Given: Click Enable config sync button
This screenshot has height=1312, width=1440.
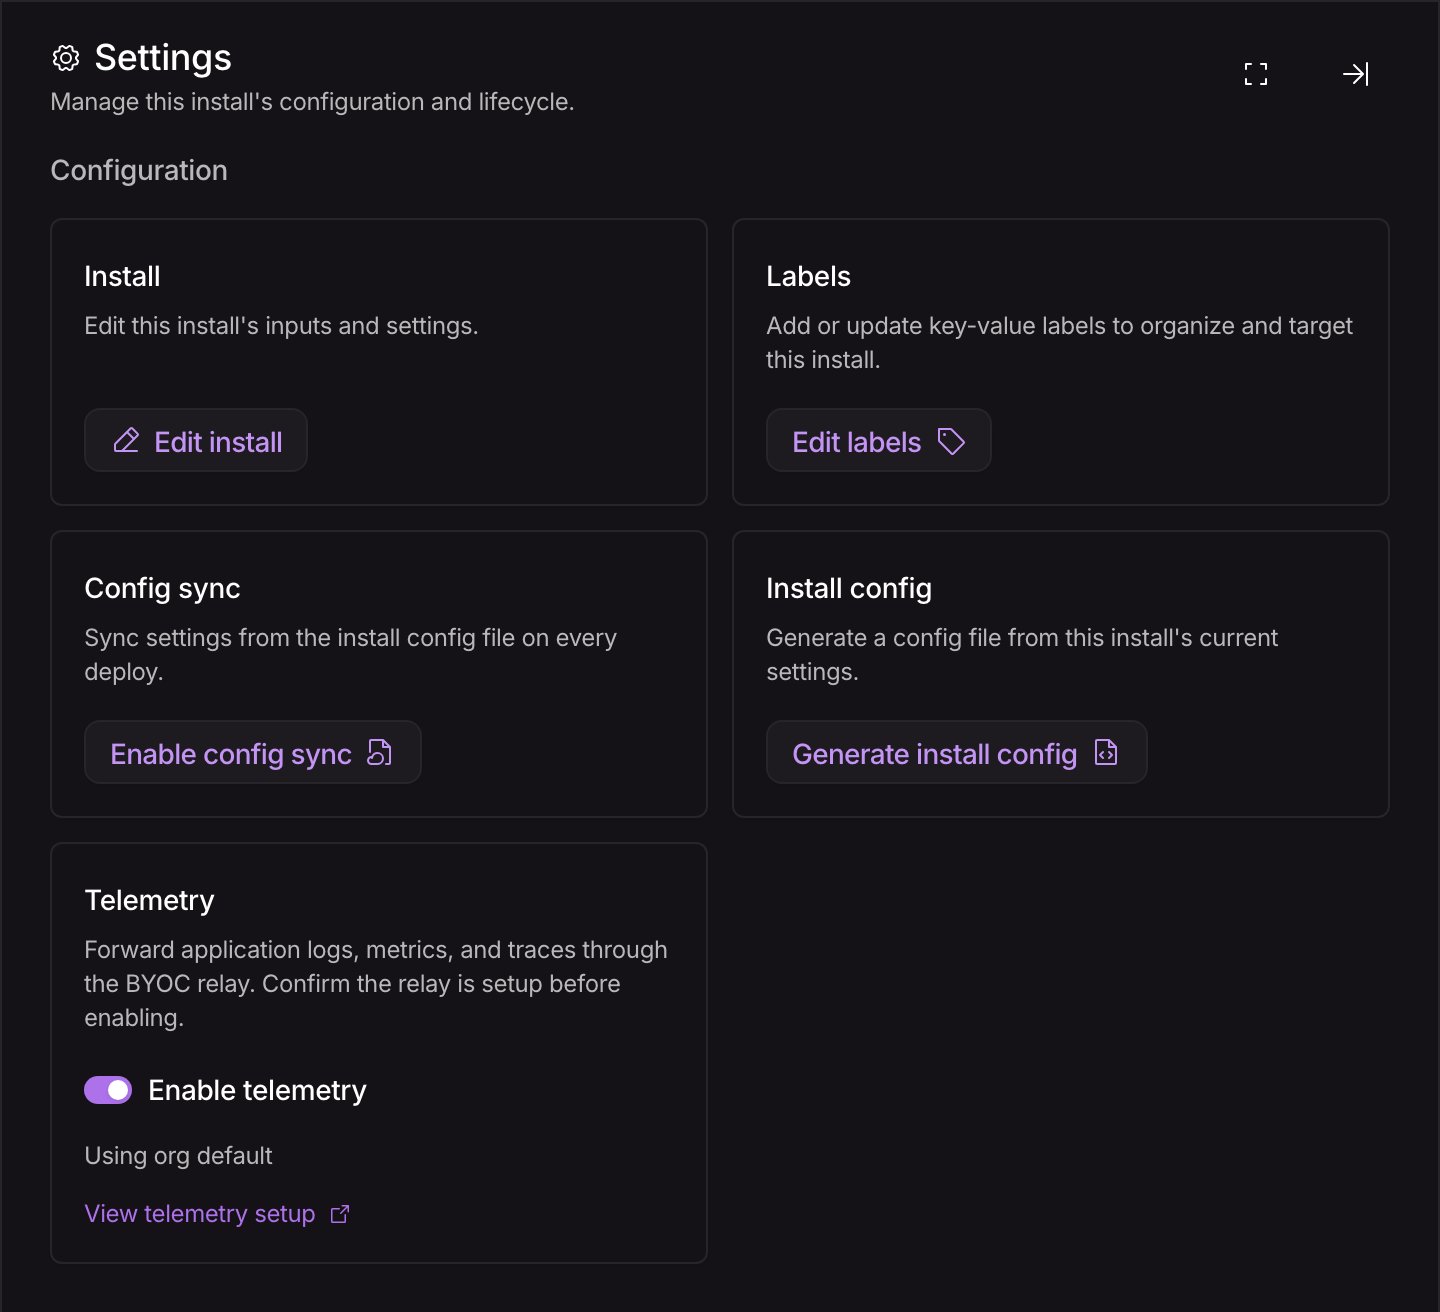Looking at the screenshot, I should point(253,752).
